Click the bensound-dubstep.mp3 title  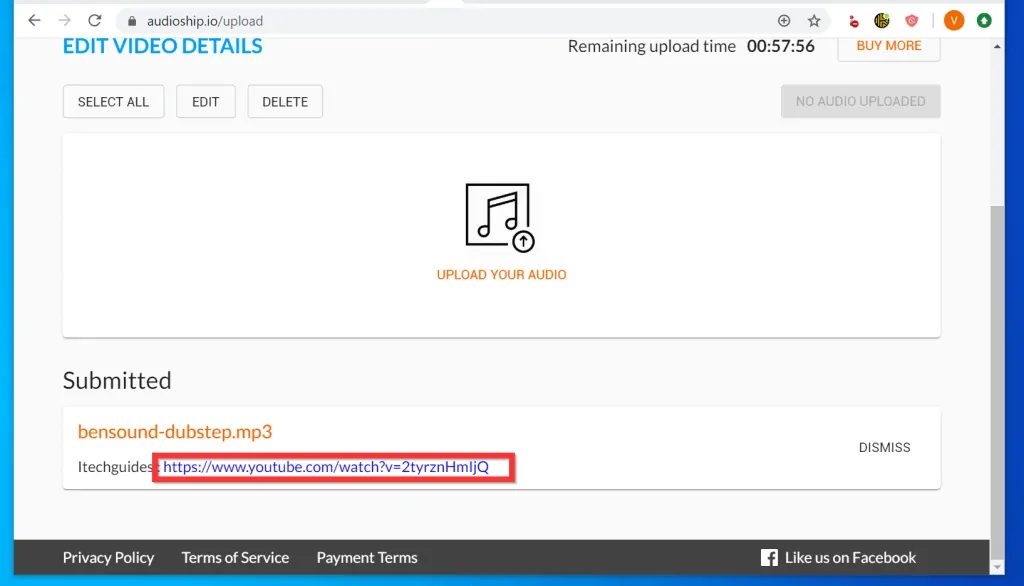[x=175, y=432]
